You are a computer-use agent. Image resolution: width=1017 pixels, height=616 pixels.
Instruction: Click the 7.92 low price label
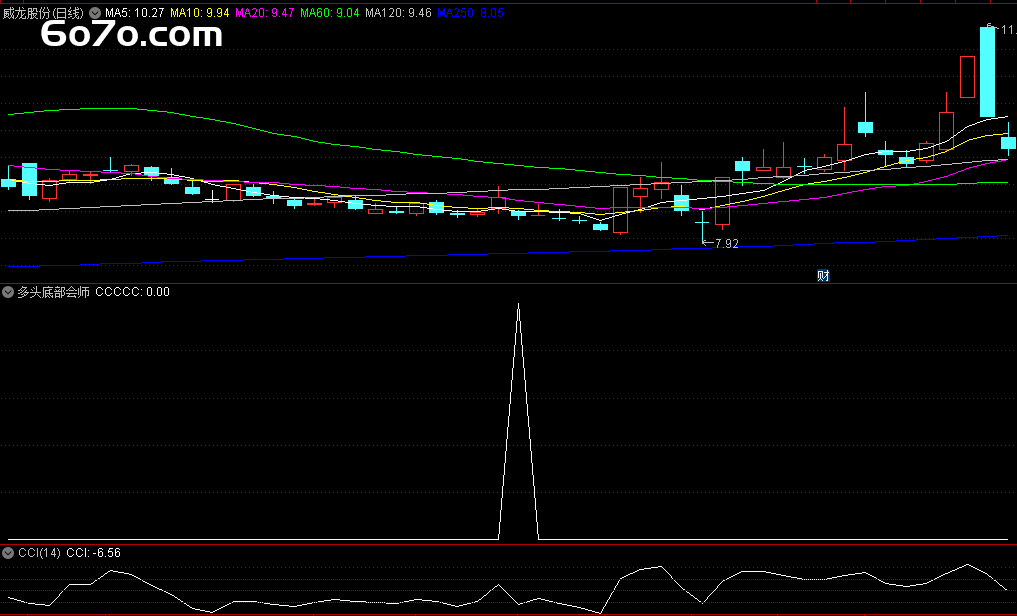(x=726, y=244)
